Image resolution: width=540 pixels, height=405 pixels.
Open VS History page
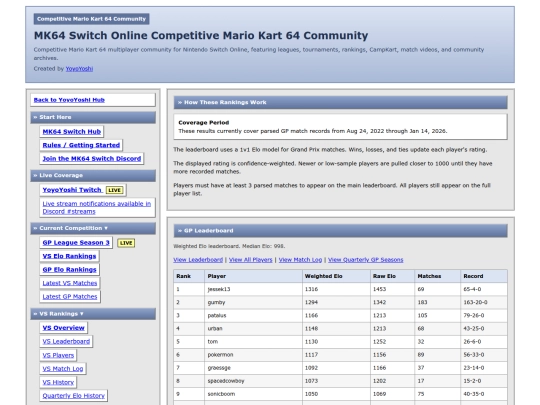pos(58,382)
